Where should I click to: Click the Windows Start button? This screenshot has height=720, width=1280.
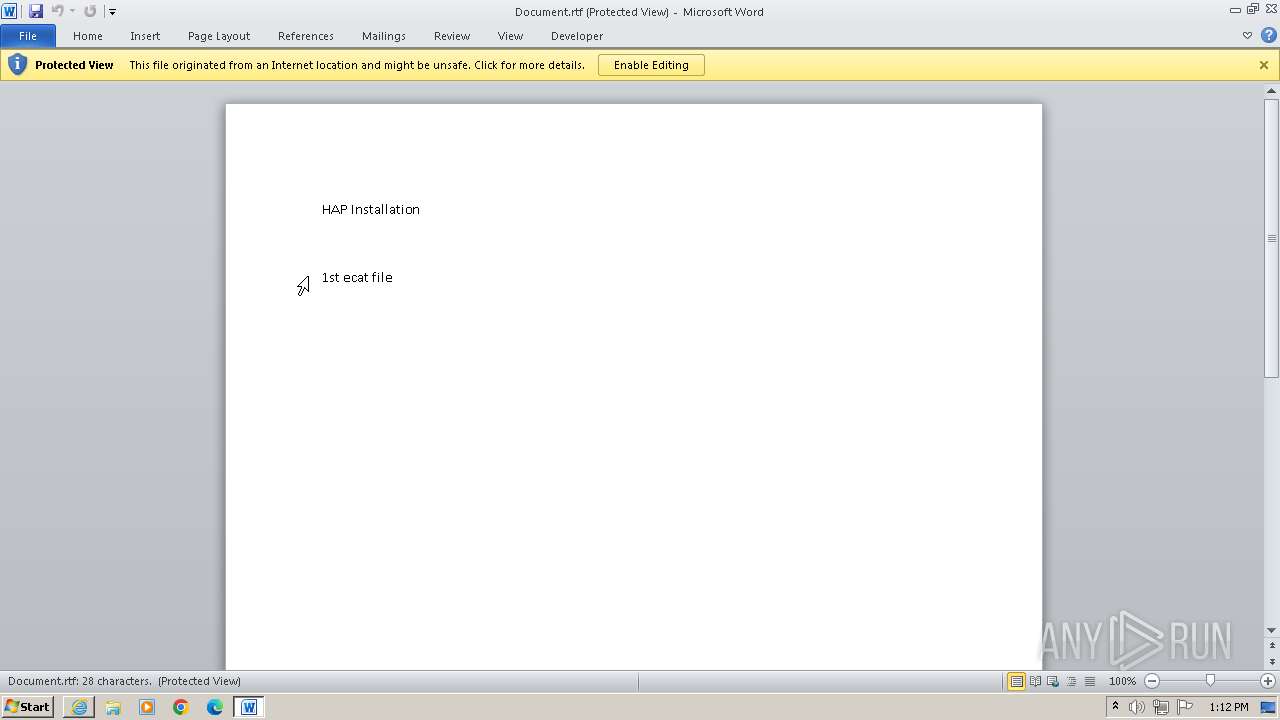27,707
